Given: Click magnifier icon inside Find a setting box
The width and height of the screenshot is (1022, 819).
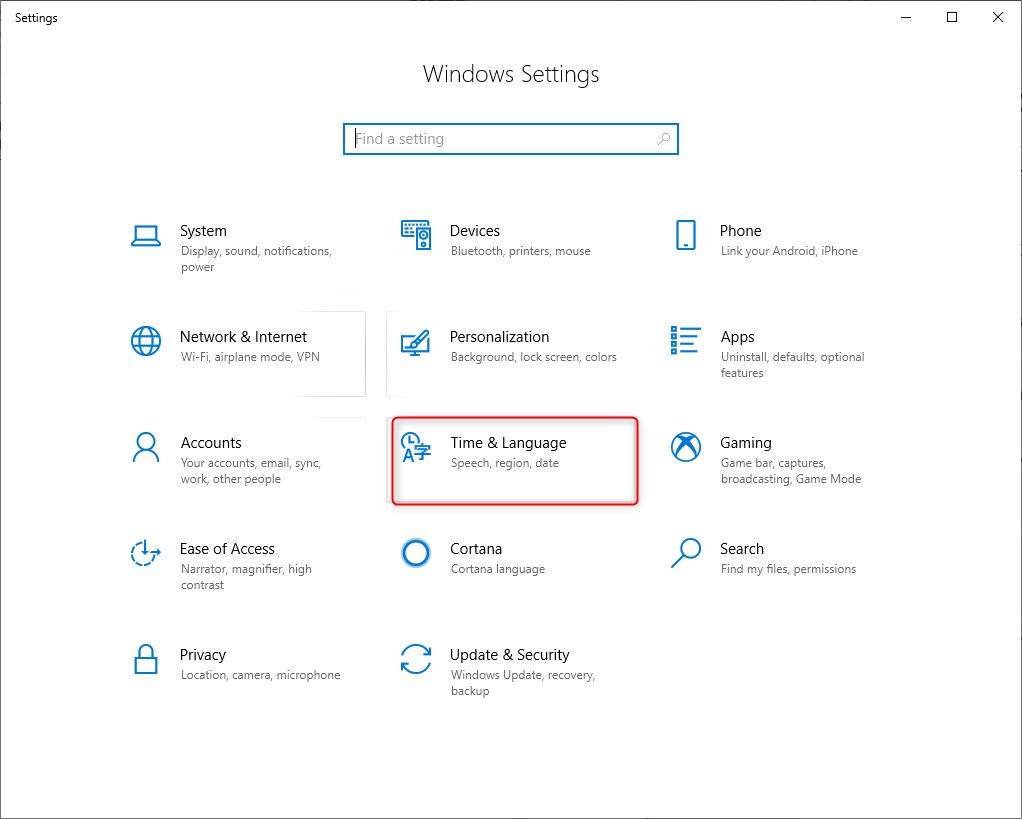Looking at the screenshot, I should [x=664, y=139].
